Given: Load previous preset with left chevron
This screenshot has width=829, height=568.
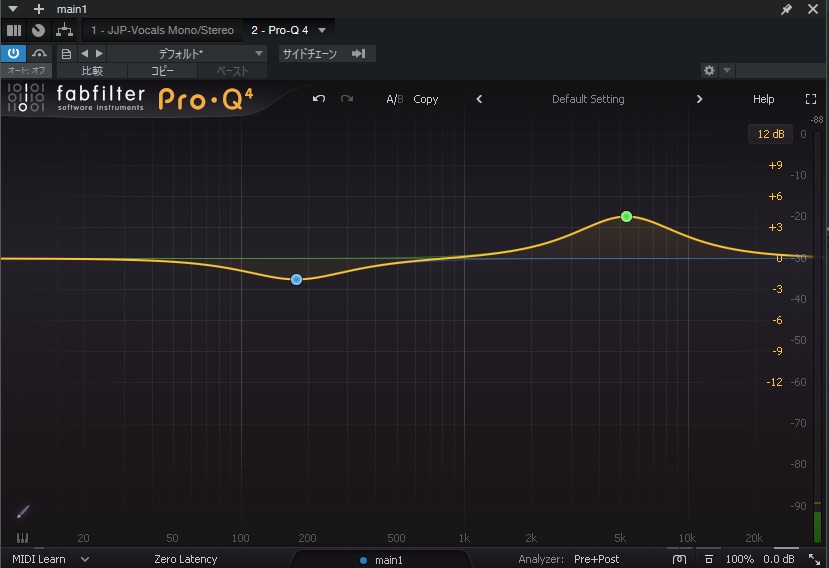Looking at the screenshot, I should (x=479, y=99).
